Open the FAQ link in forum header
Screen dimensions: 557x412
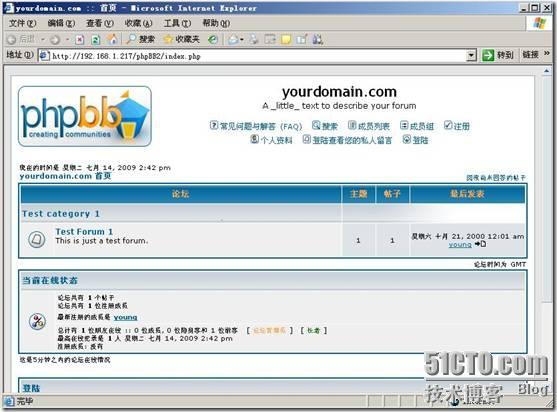point(256,126)
